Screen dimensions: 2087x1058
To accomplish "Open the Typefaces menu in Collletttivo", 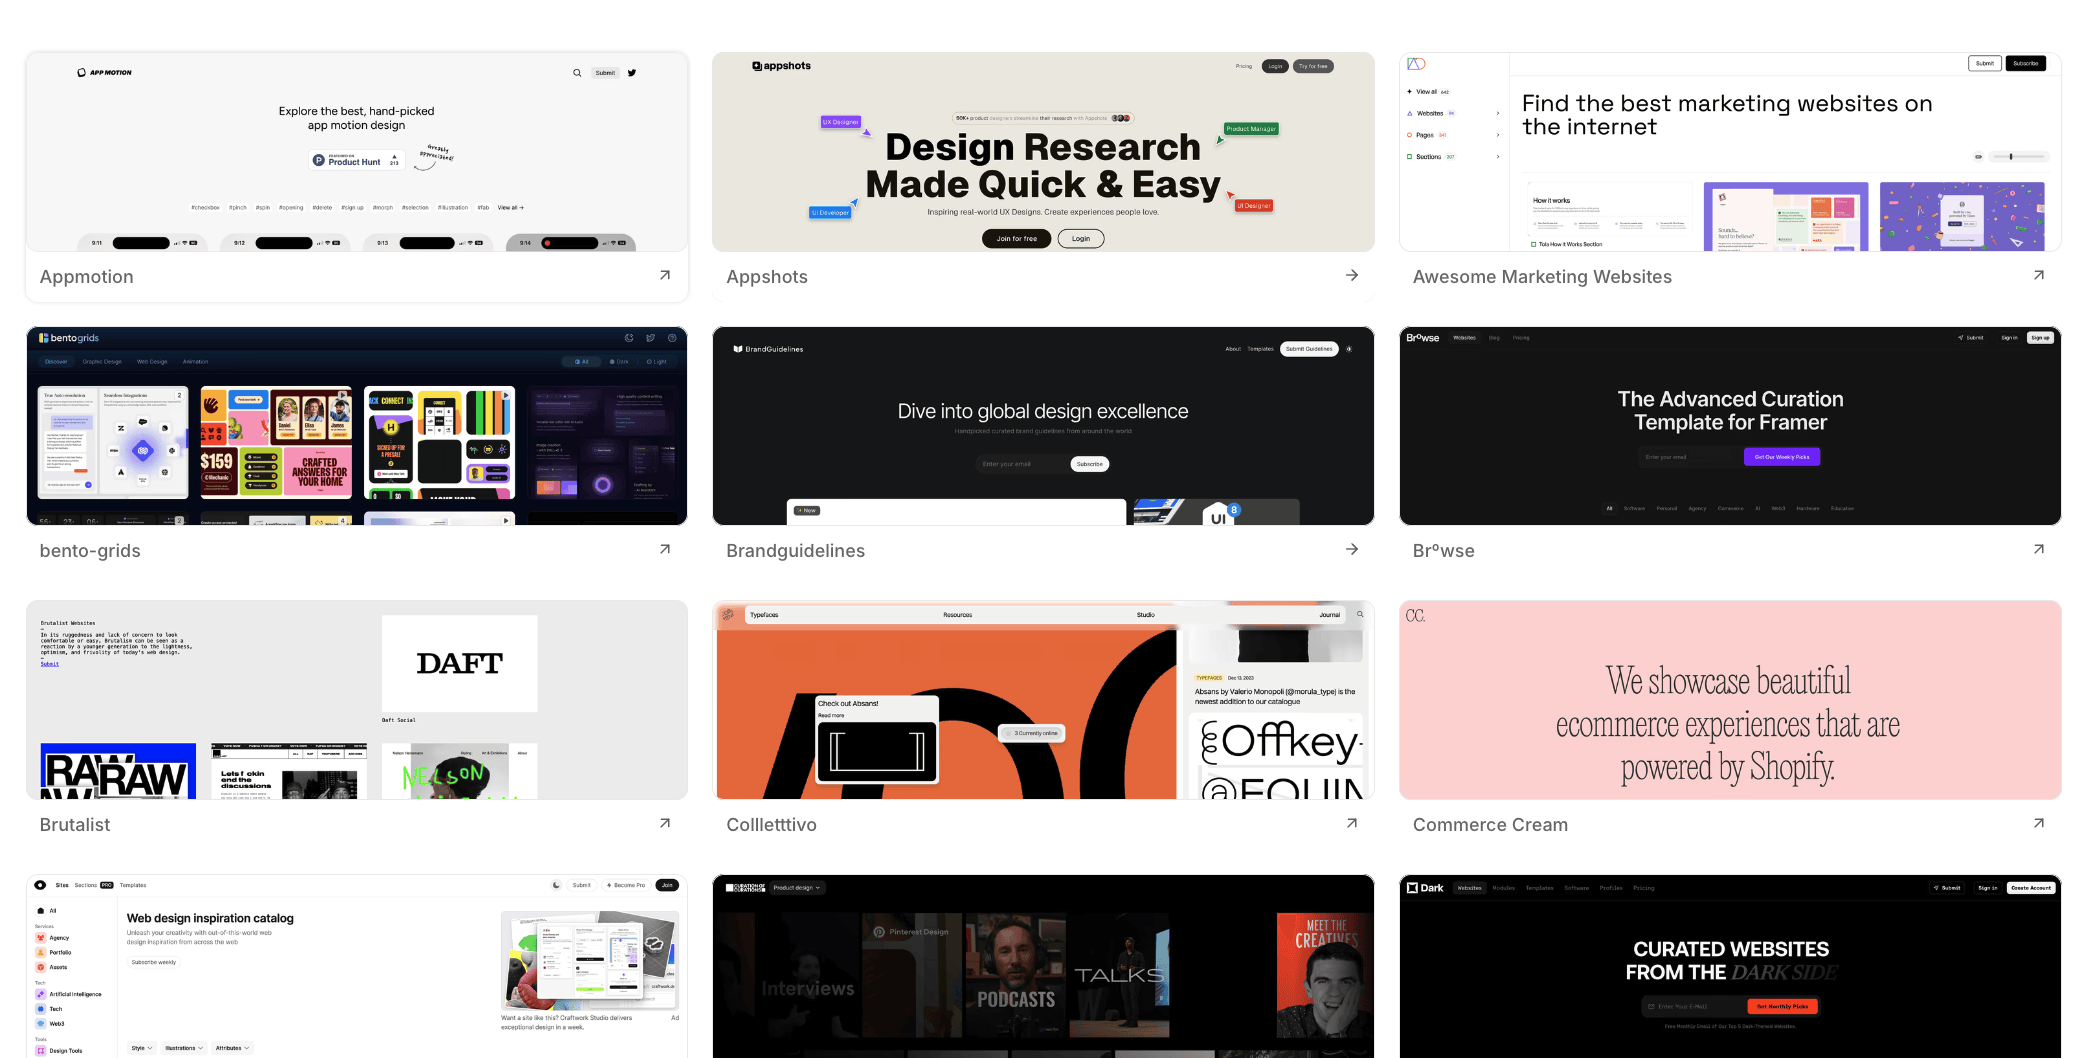I will [x=764, y=615].
